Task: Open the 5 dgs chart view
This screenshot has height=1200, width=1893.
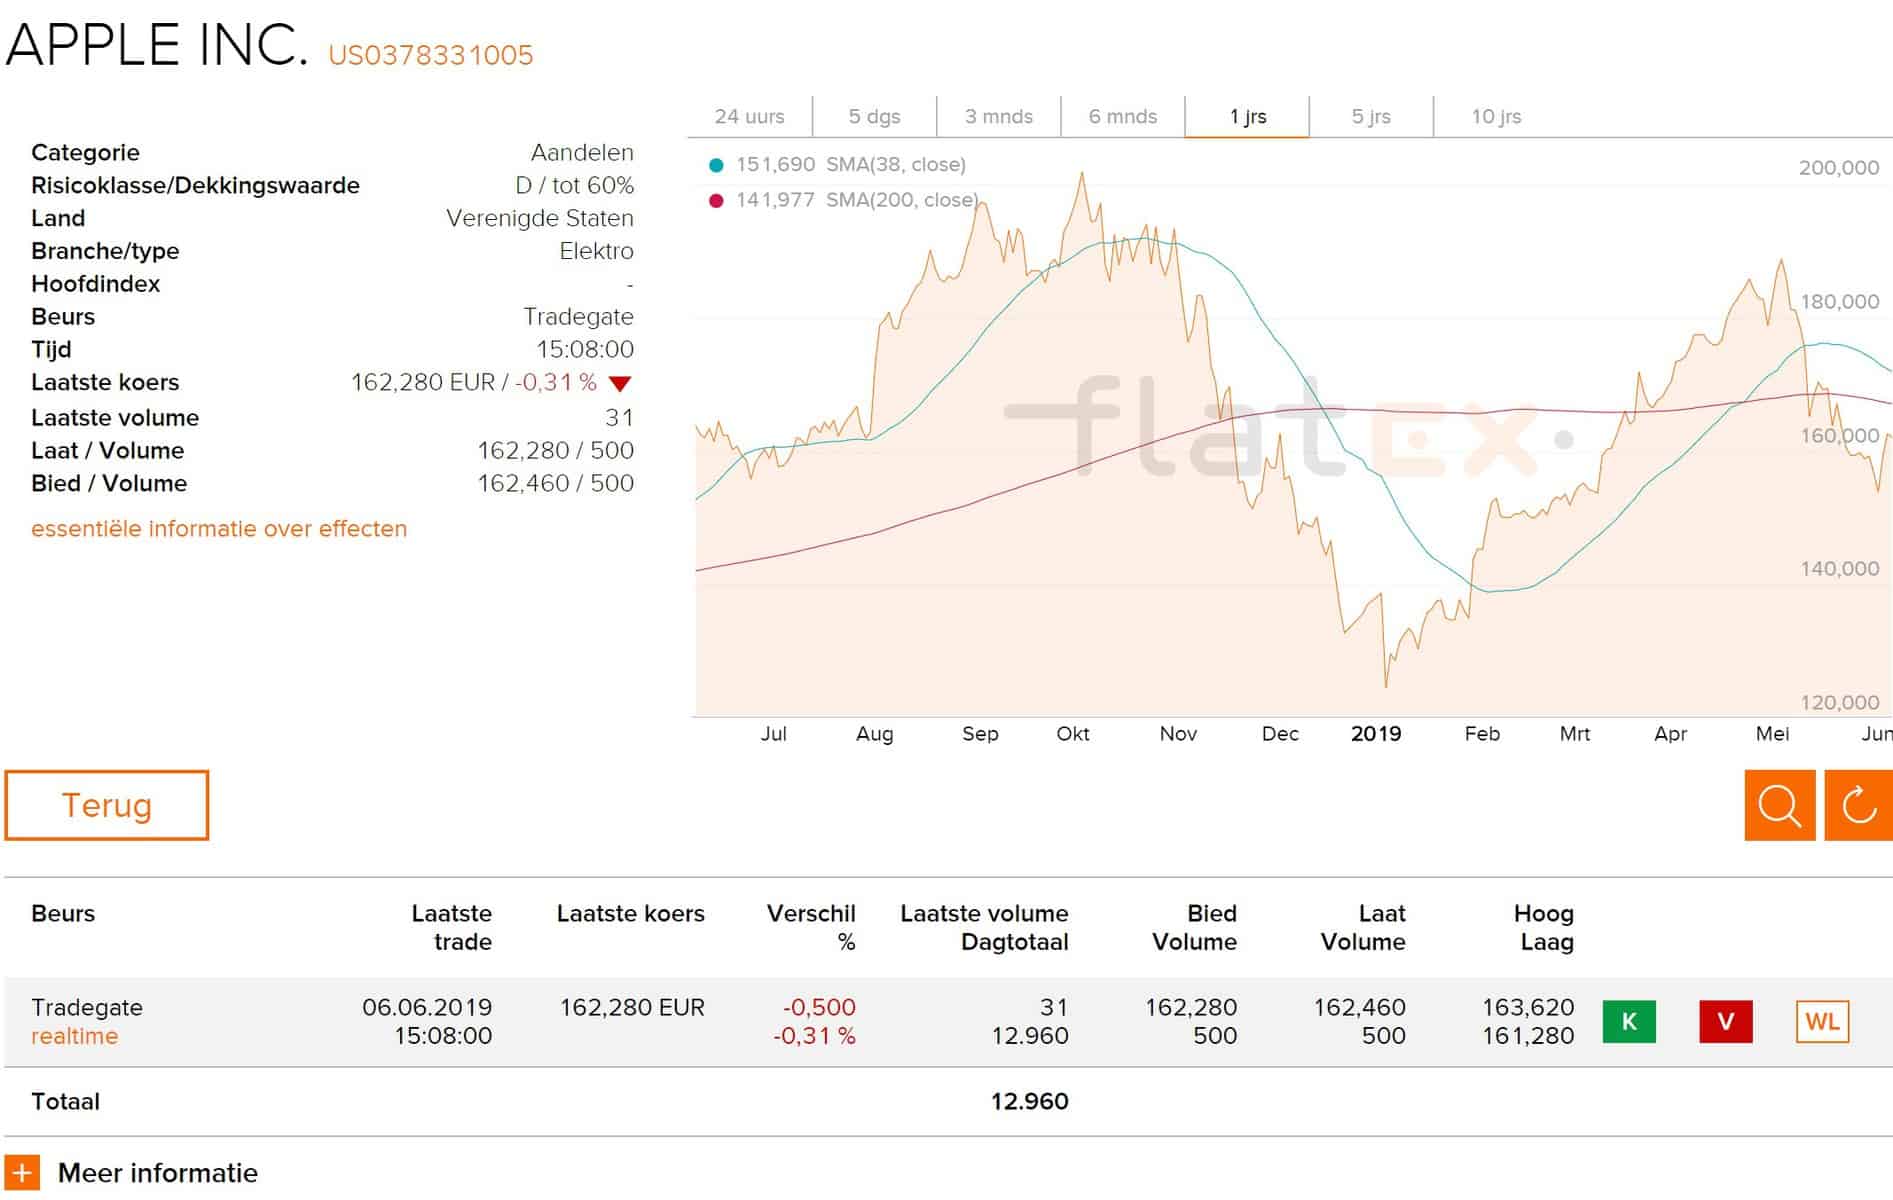Action: click(873, 115)
